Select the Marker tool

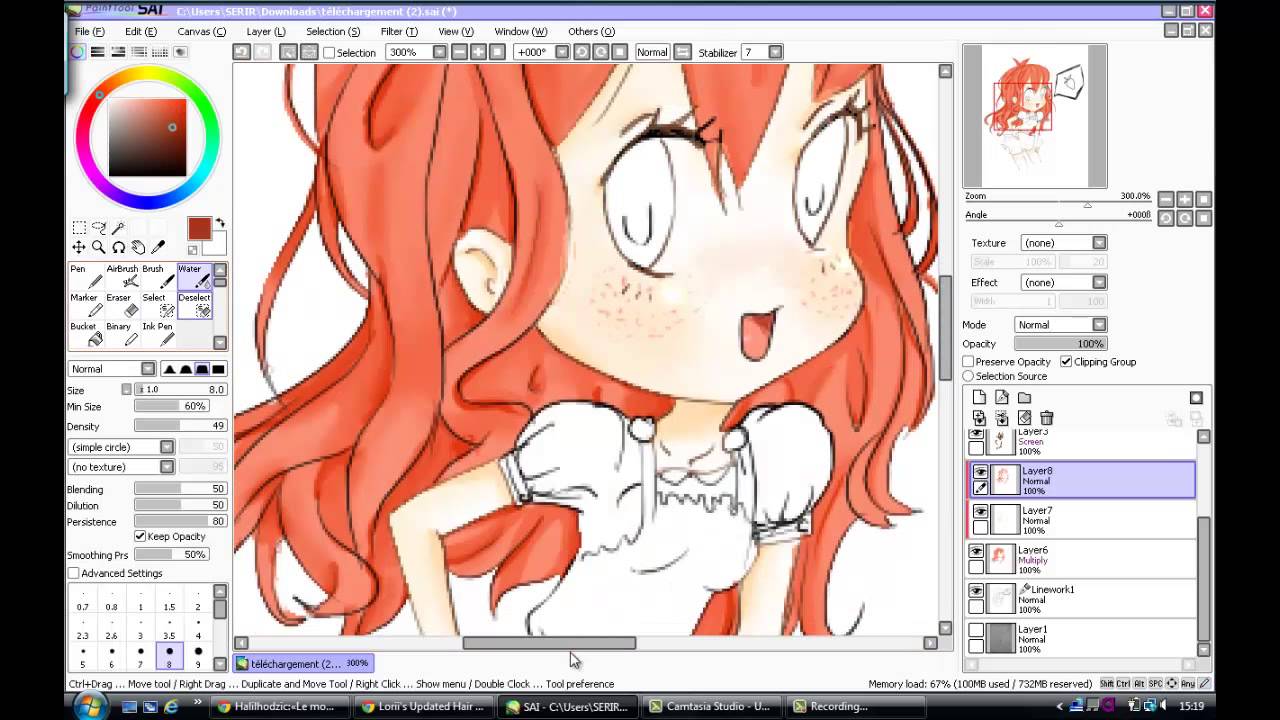pyautogui.click(x=85, y=305)
